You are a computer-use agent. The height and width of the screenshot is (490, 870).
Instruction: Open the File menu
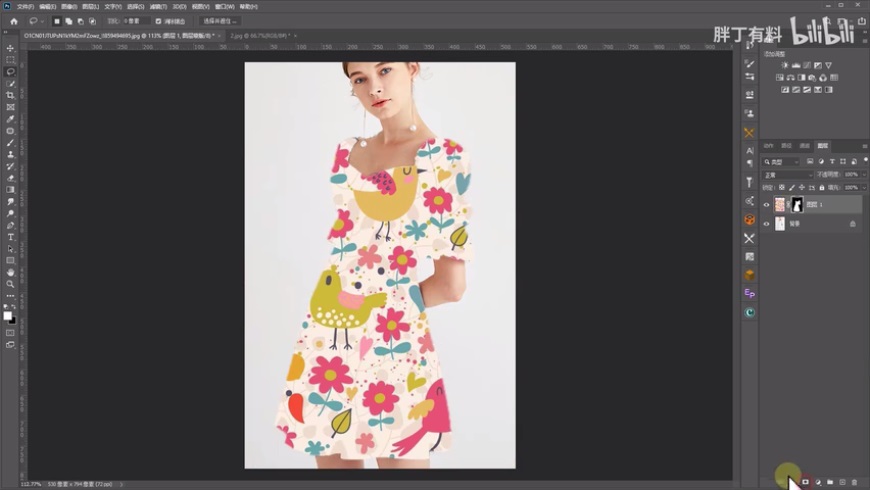point(25,7)
